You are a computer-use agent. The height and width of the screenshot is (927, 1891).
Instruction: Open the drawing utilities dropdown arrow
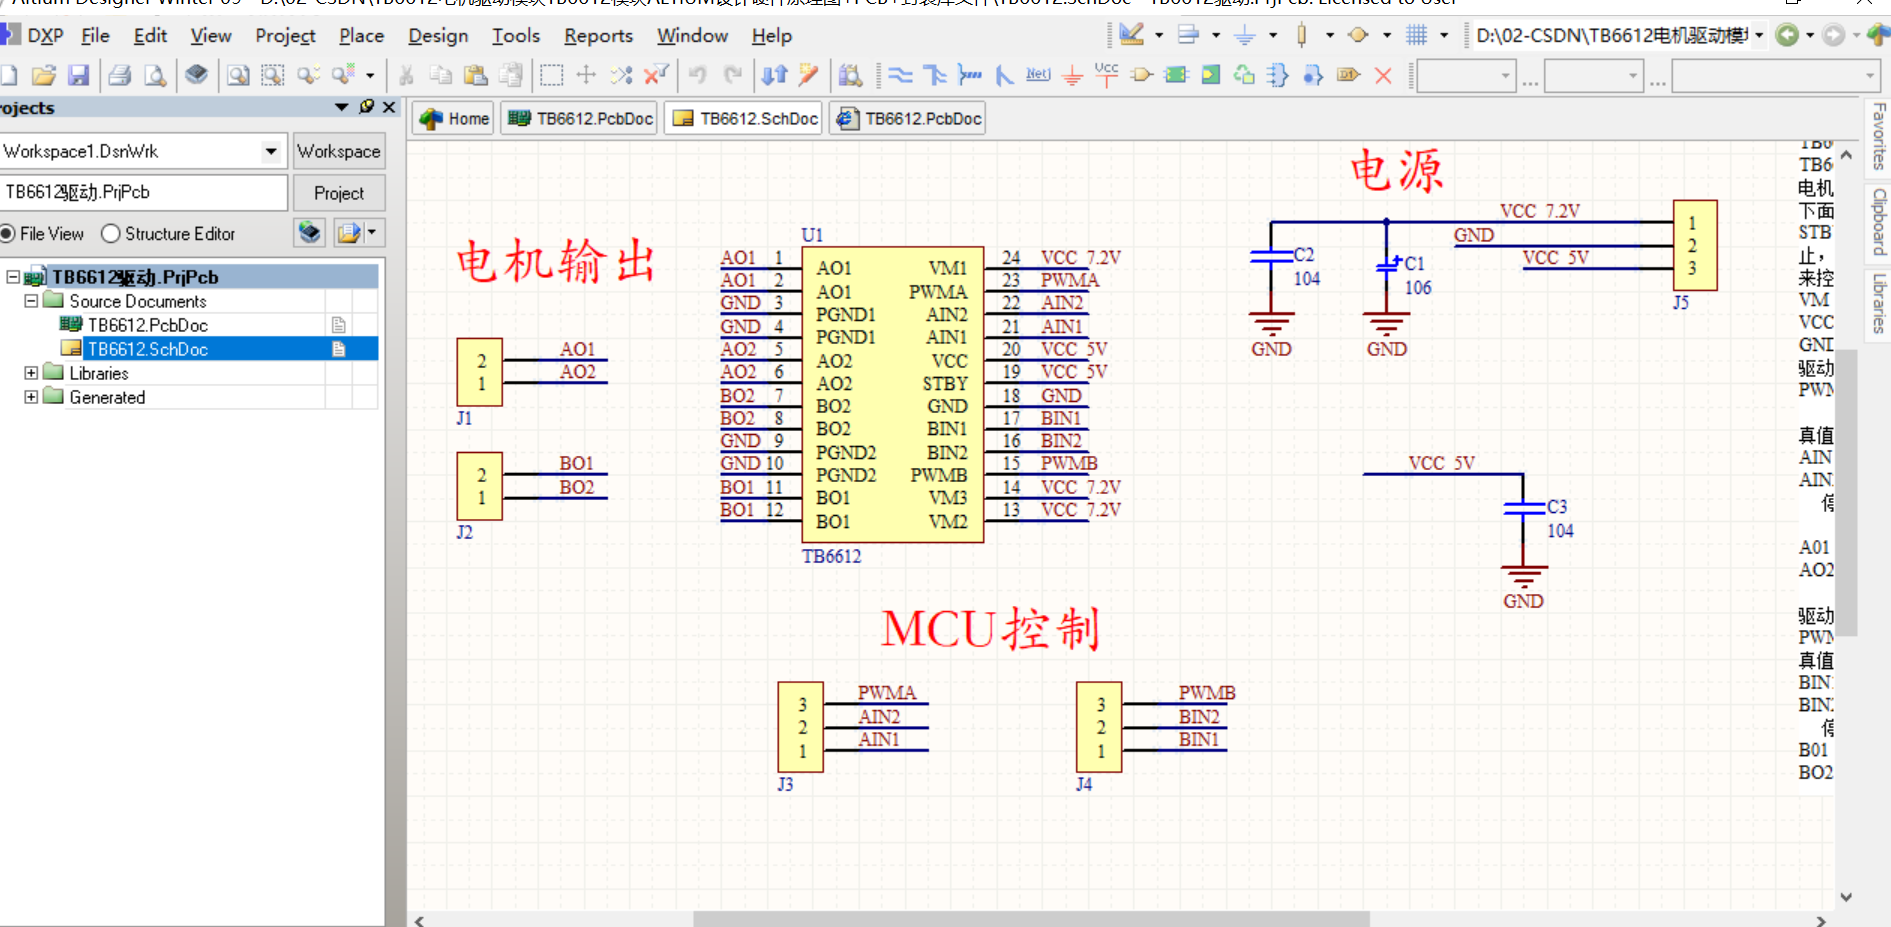1158,35
